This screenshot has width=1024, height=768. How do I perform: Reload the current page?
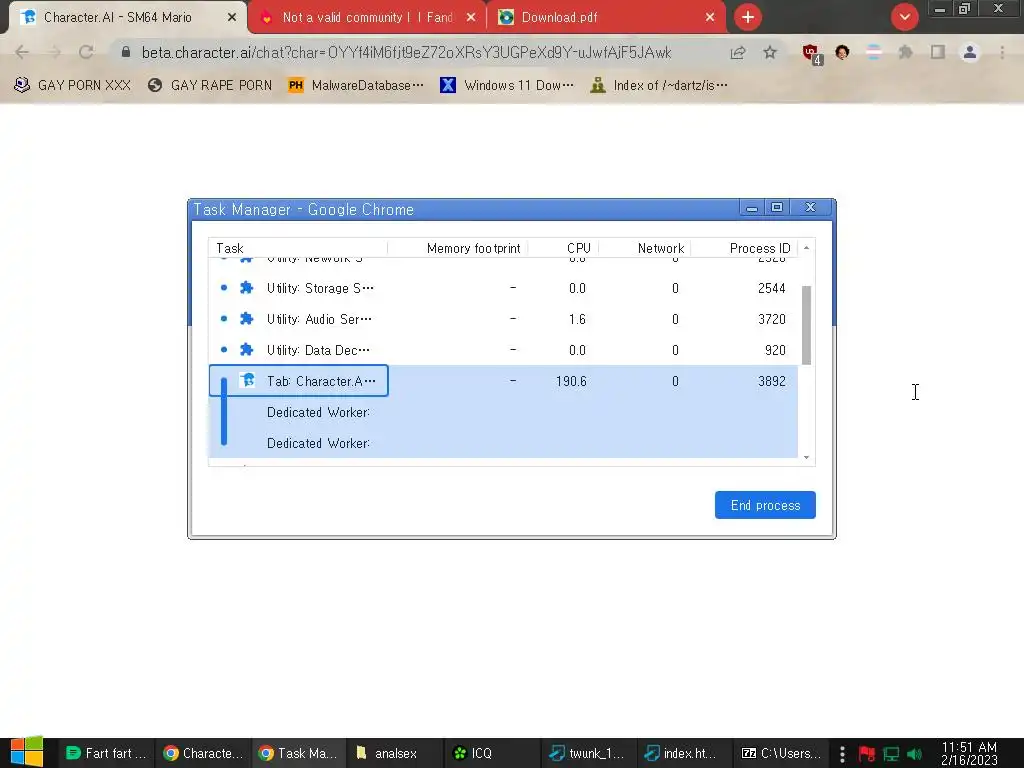click(86, 52)
